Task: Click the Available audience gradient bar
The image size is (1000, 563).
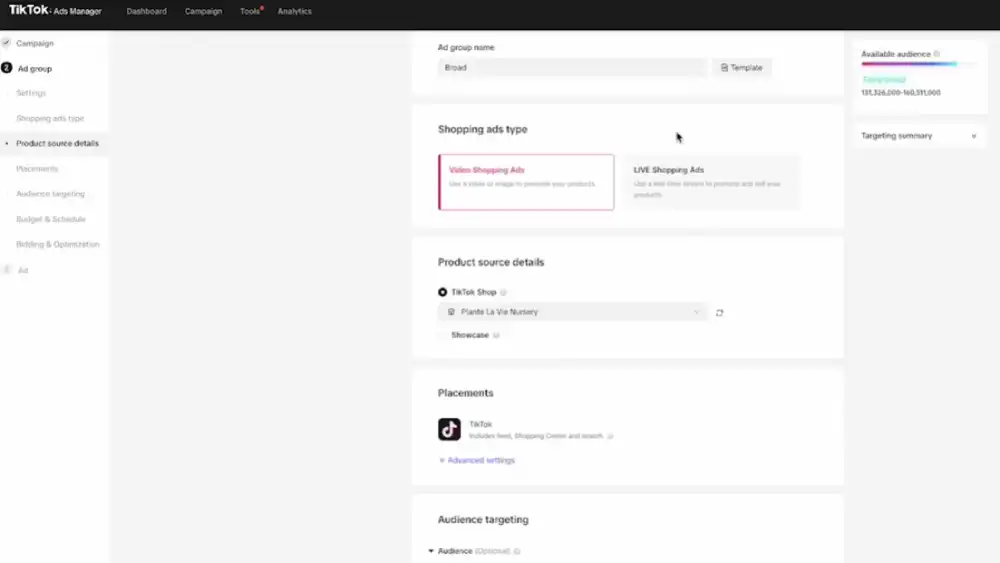Action: click(x=909, y=64)
